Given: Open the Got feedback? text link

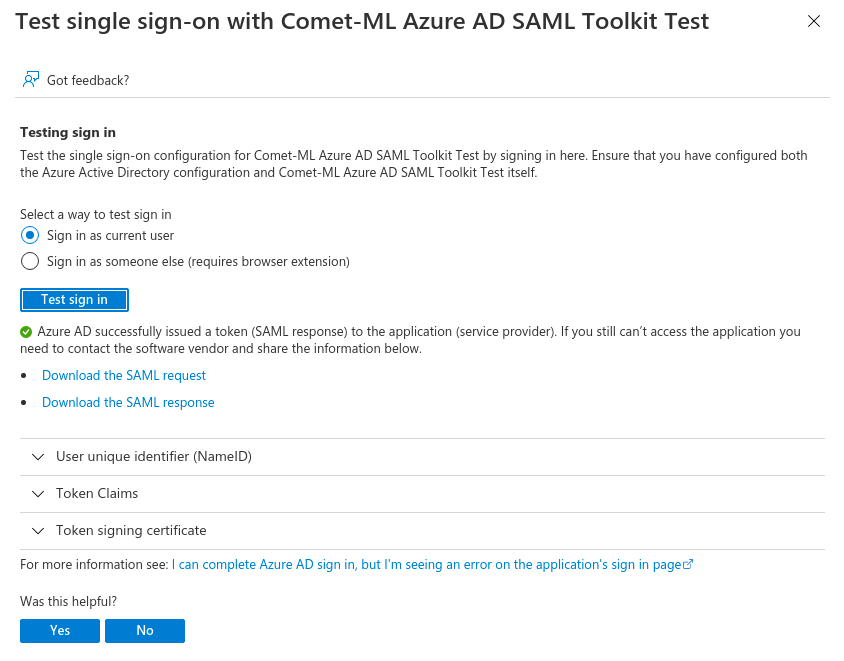Looking at the screenshot, I should (x=88, y=80).
